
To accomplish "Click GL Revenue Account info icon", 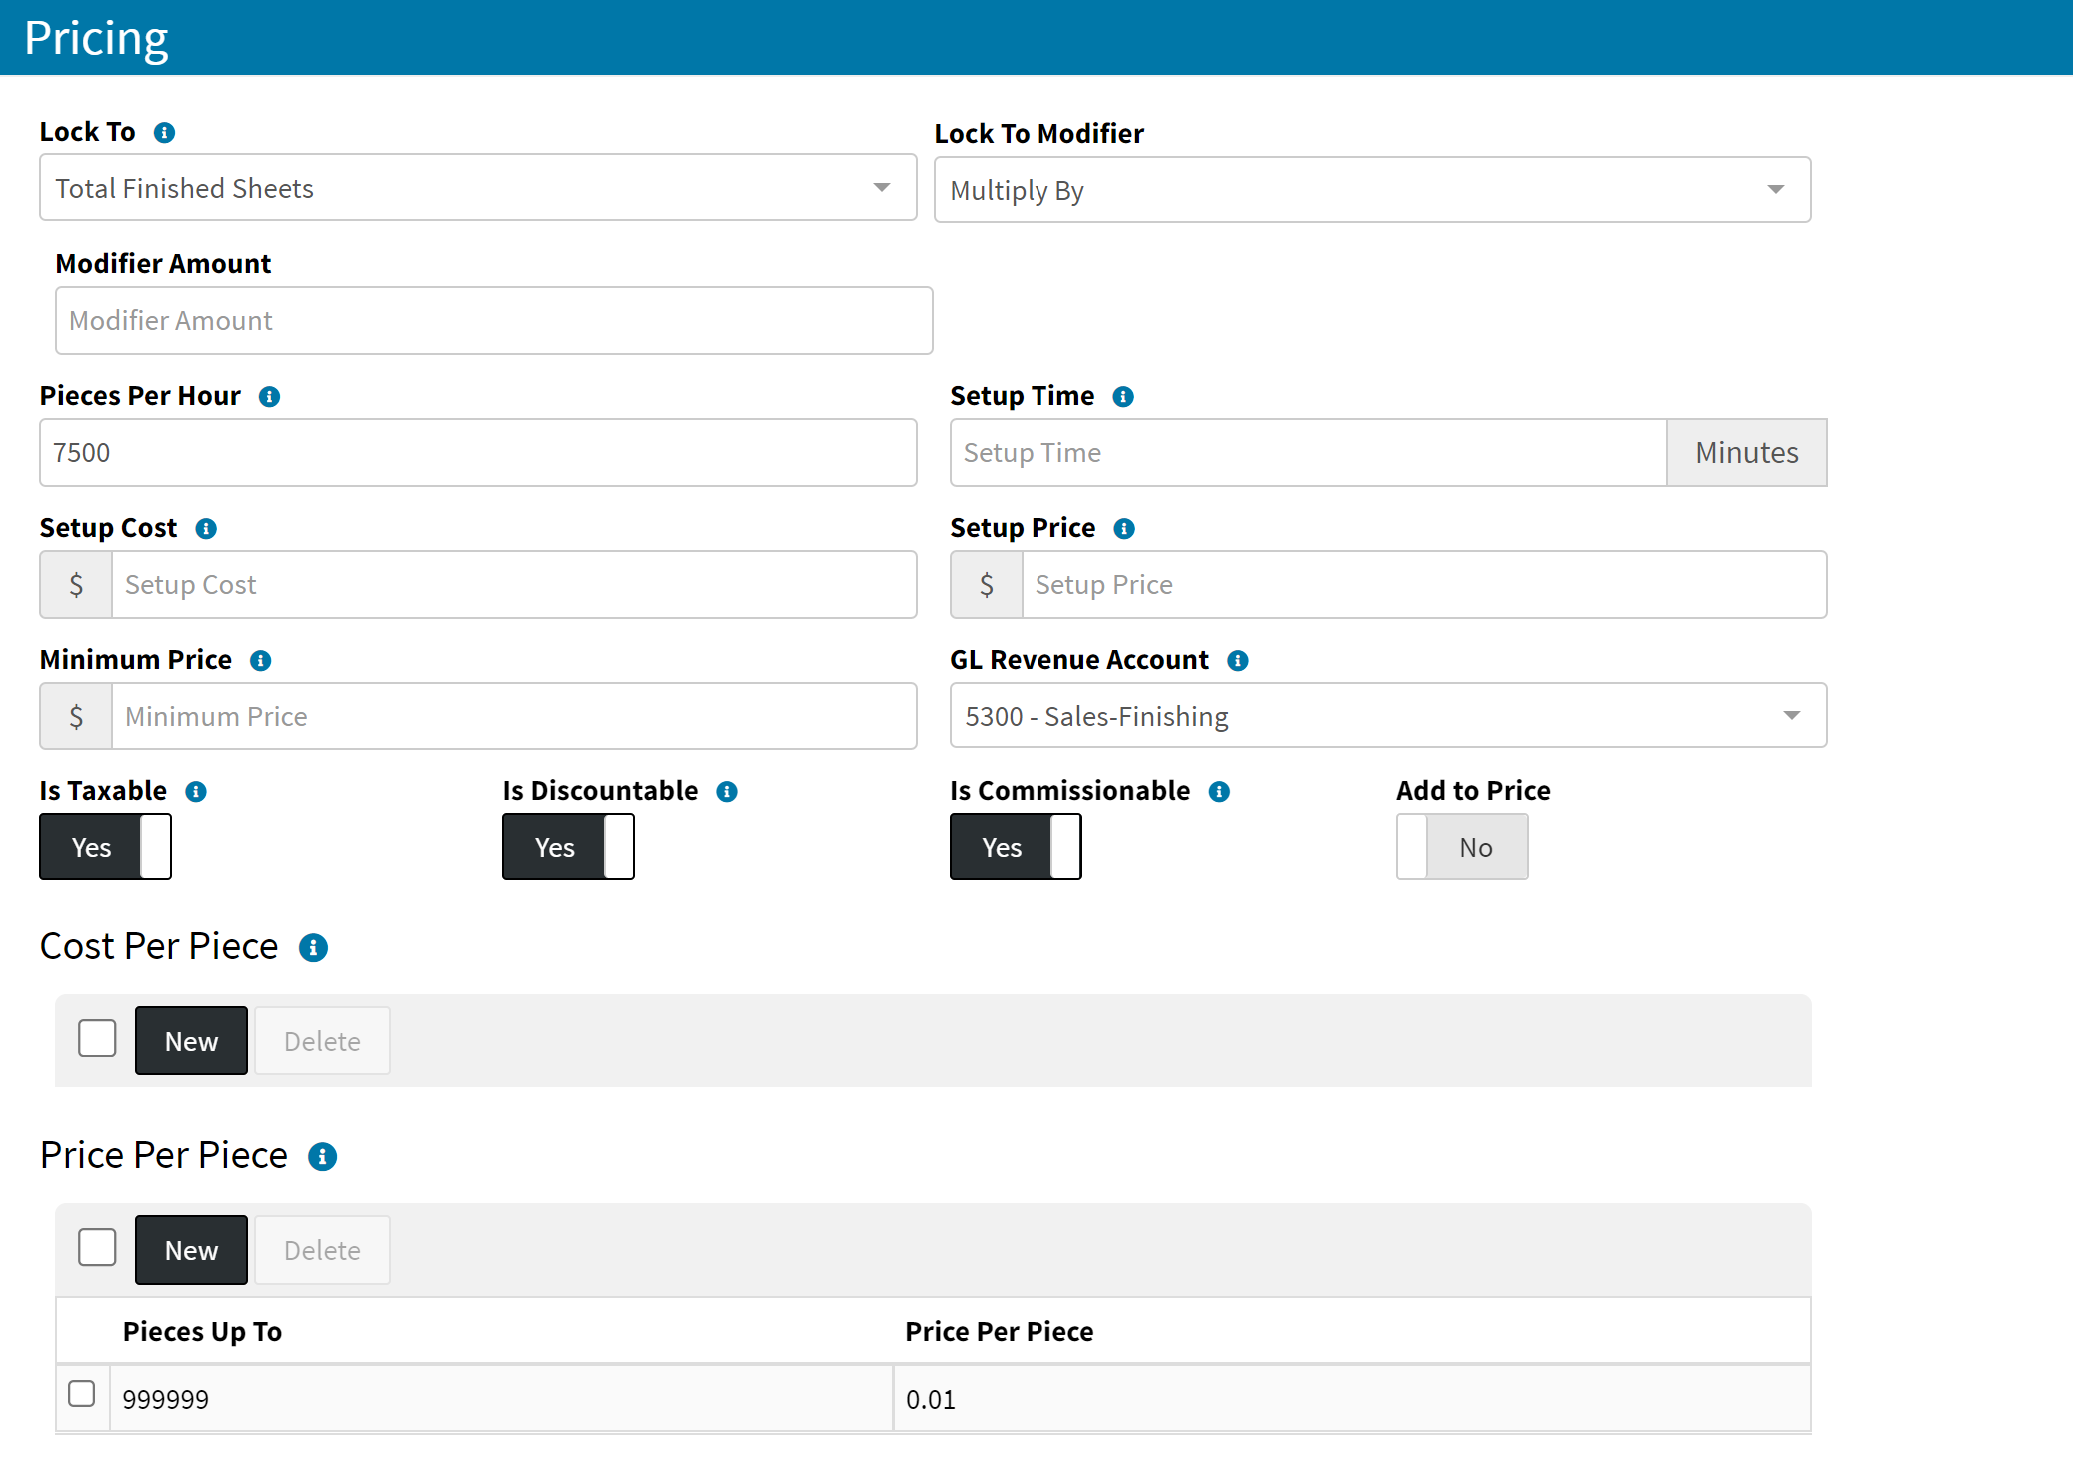I will click(x=1238, y=660).
